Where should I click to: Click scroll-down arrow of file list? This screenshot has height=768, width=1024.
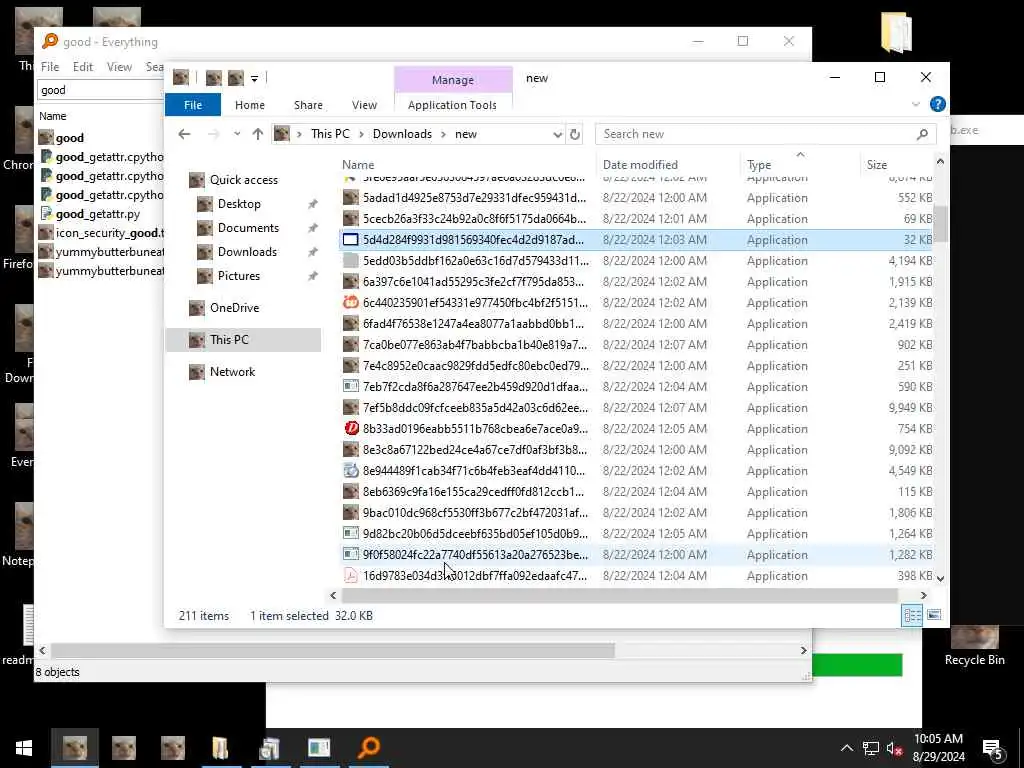(x=940, y=578)
